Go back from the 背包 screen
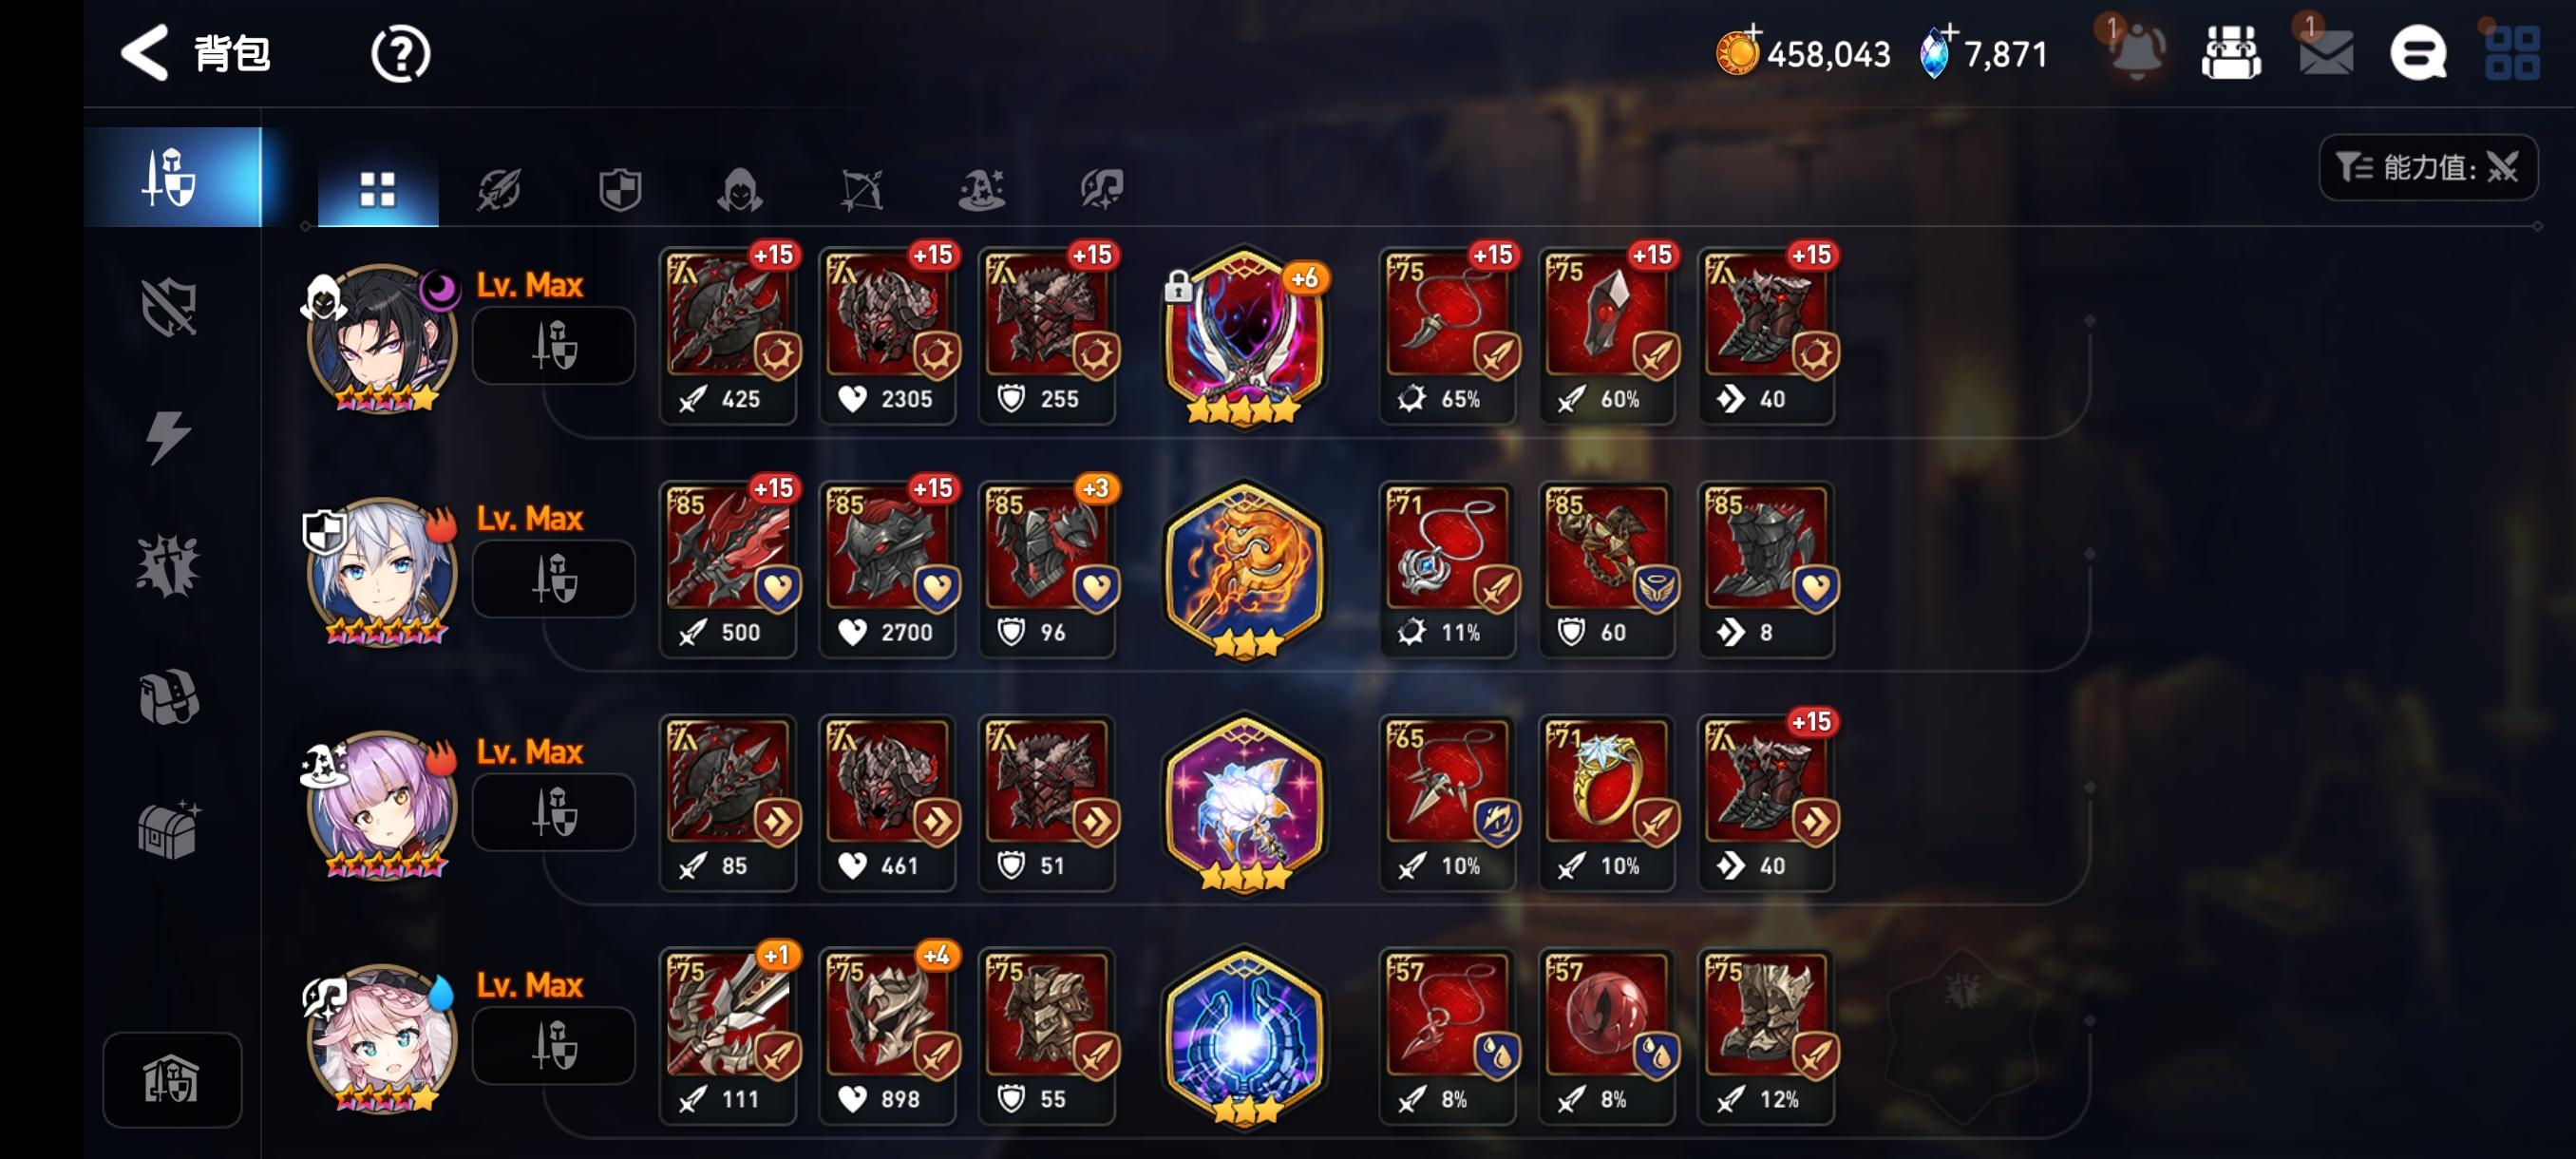 (145, 52)
